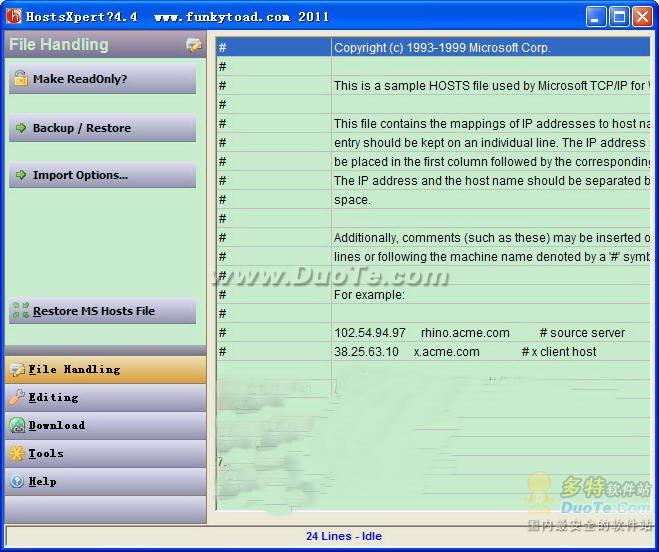The width and height of the screenshot is (659, 552).
Task: Select the Copyright (c) 1993-1999 Microsoft Corp. row
Action: tap(433, 48)
